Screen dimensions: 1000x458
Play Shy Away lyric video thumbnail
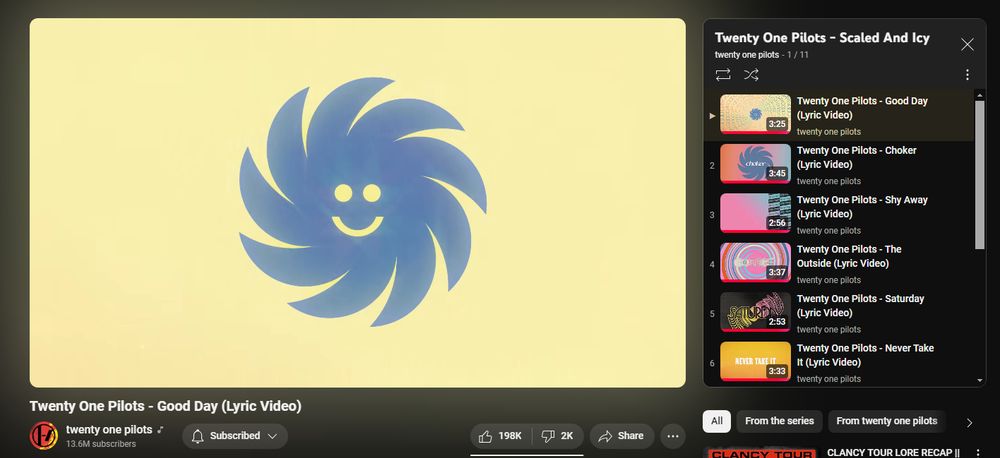tap(755, 213)
